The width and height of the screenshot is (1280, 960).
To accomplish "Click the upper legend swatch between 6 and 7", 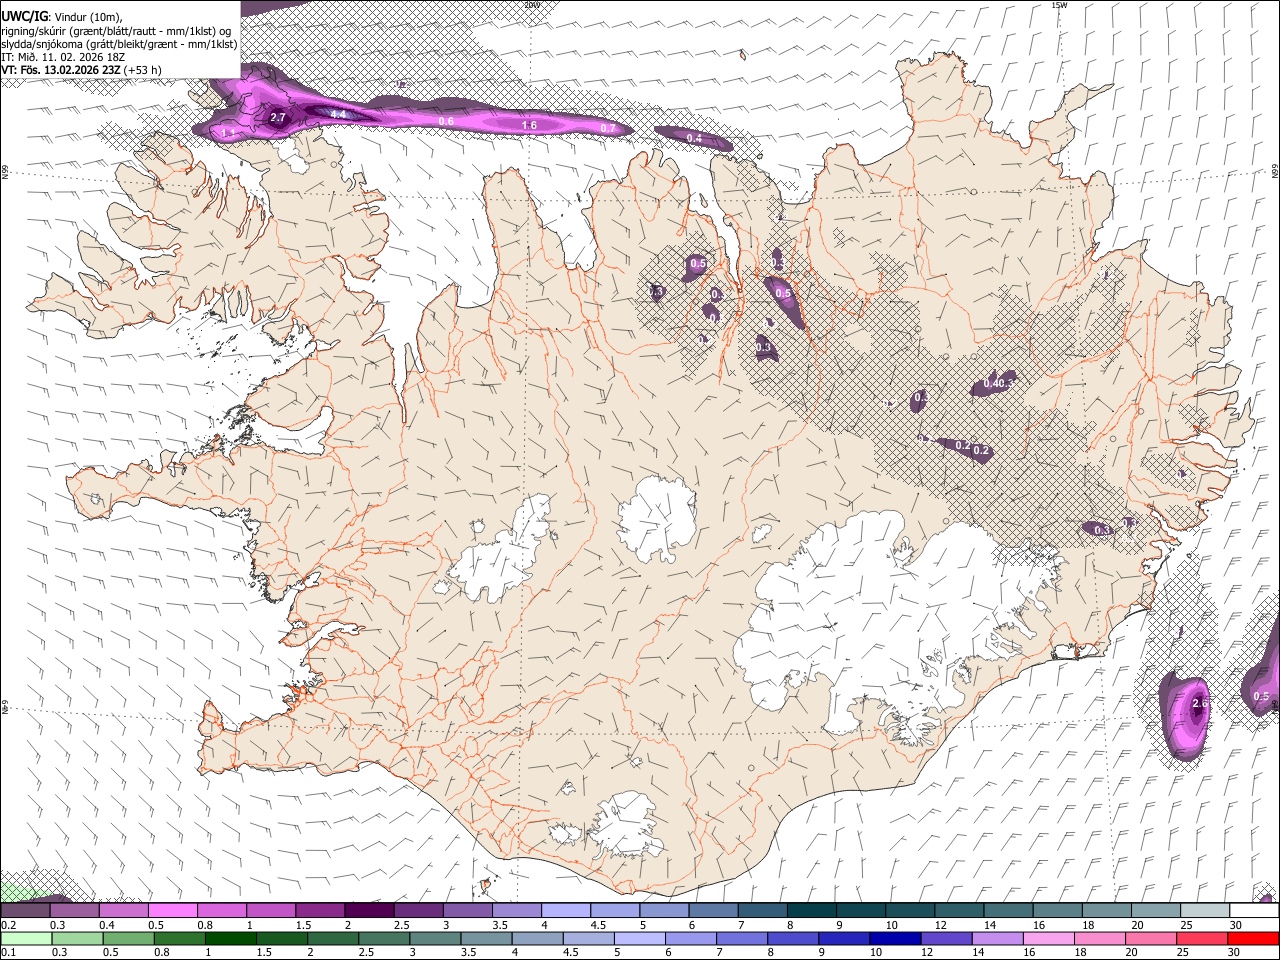I will 713,910.
